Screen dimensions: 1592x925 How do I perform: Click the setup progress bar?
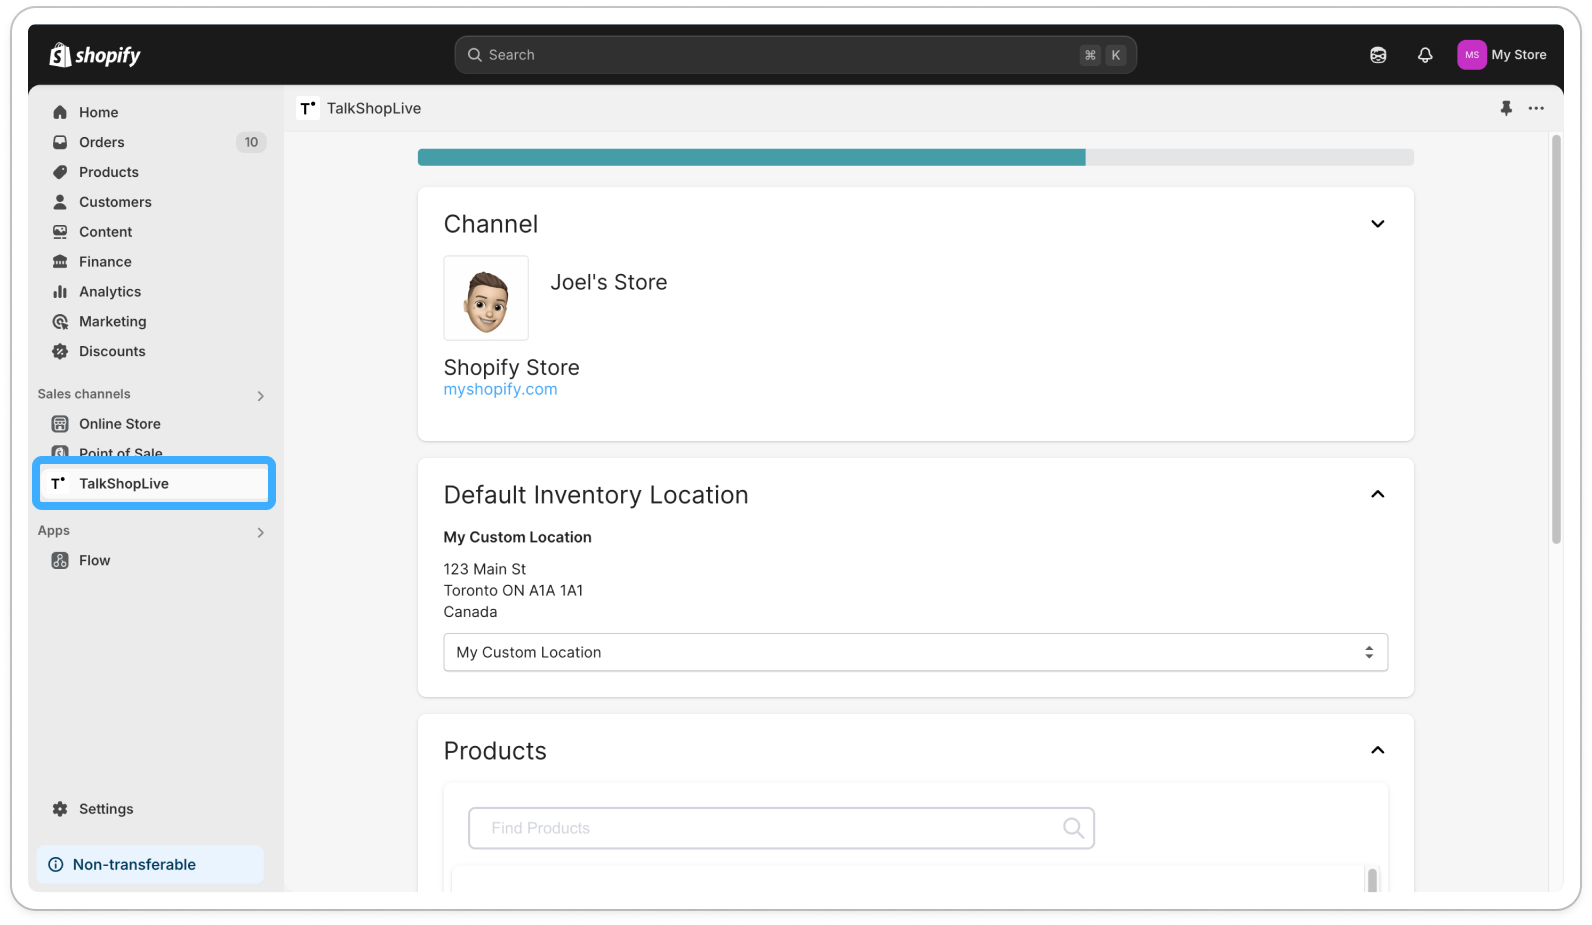(915, 157)
